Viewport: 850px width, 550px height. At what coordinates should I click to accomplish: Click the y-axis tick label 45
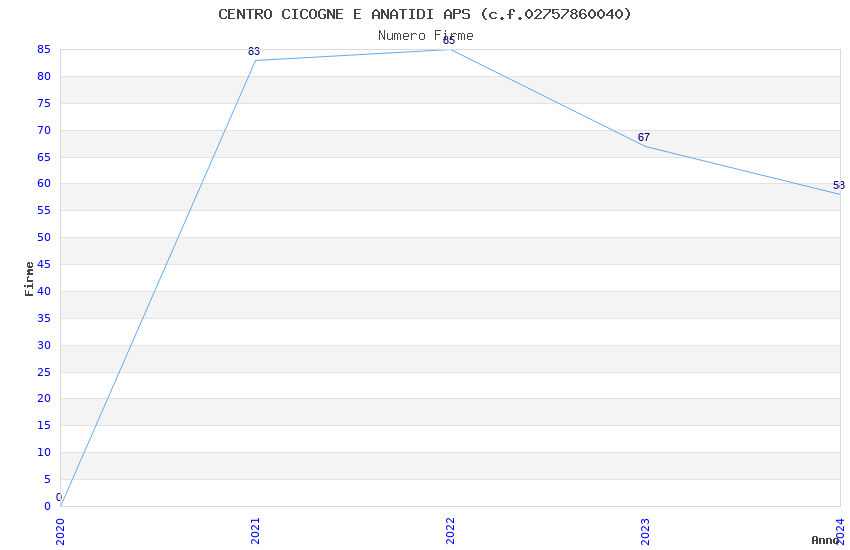44,264
